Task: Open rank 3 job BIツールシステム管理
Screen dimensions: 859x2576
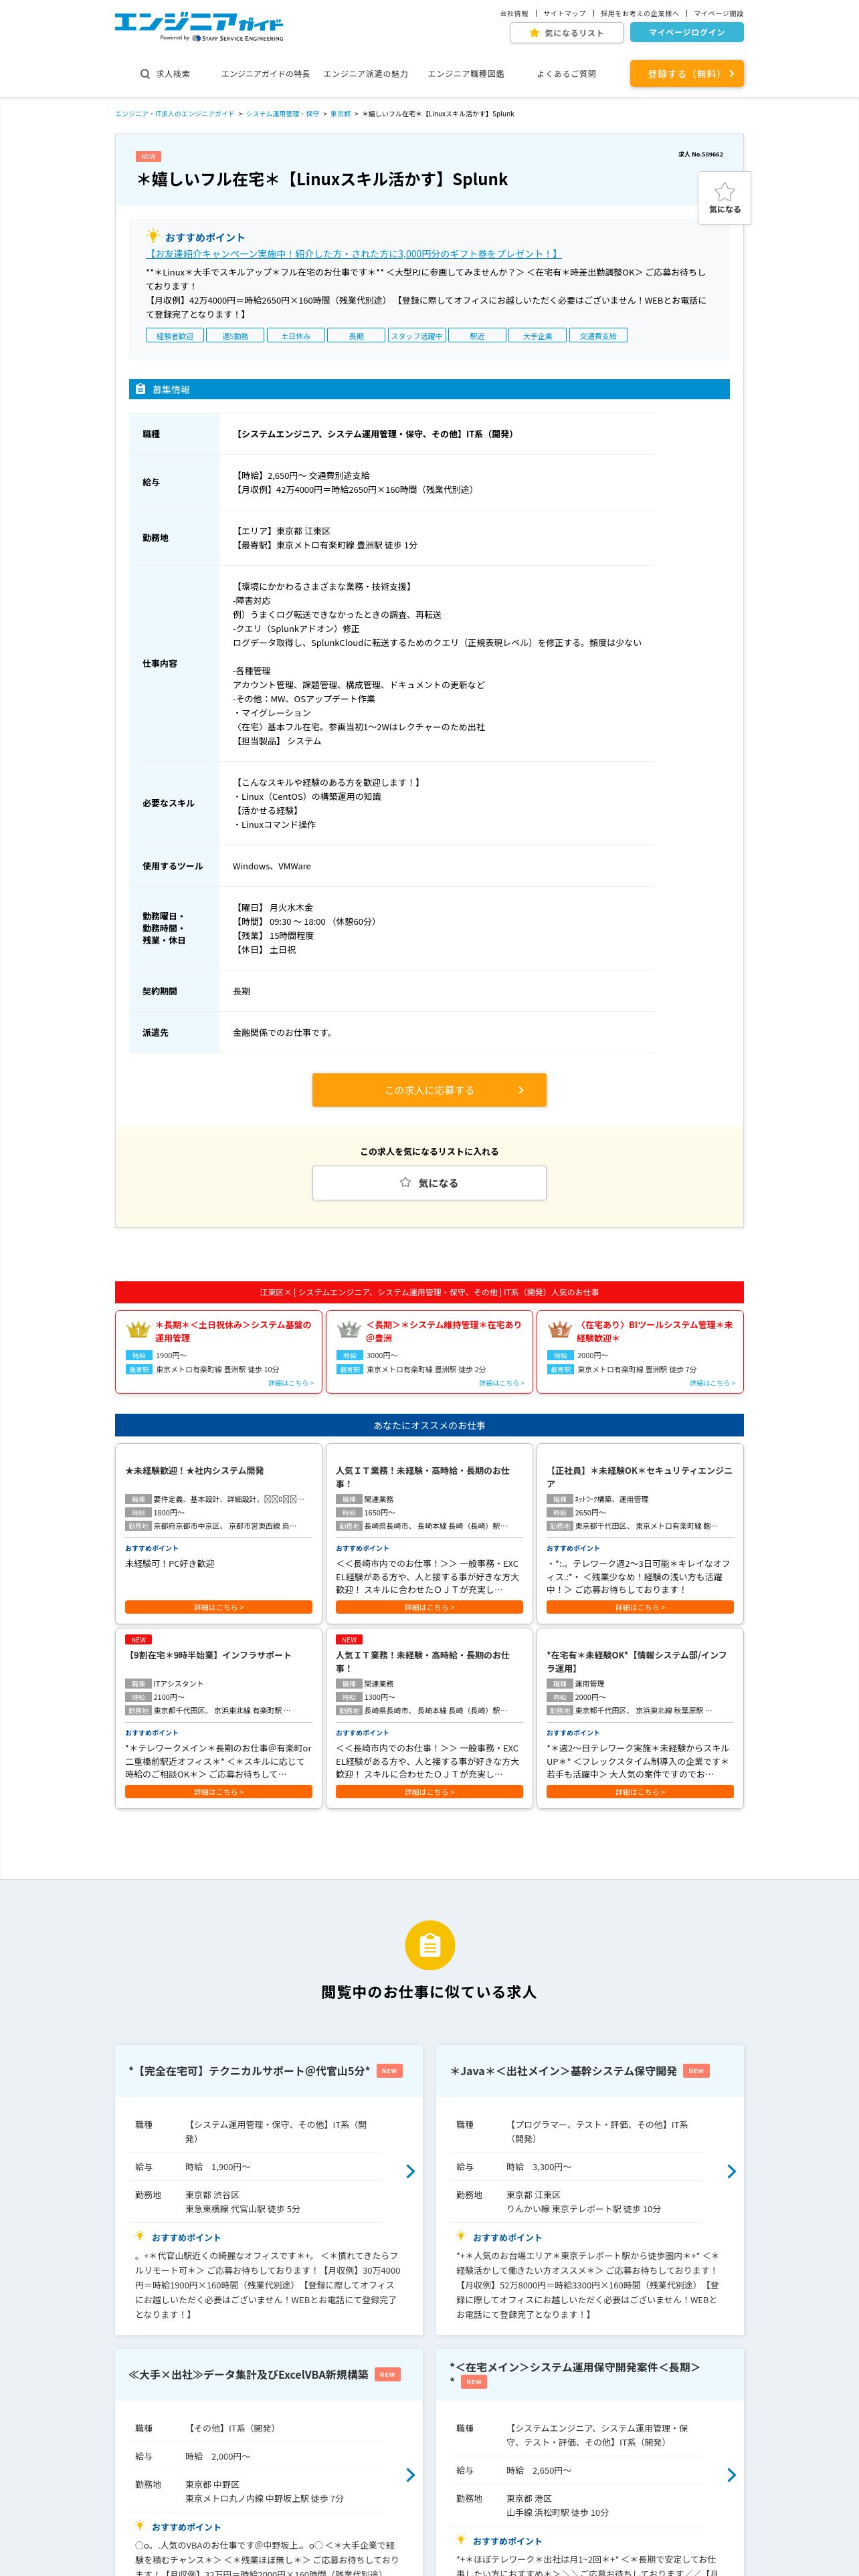Action: coord(655,1331)
